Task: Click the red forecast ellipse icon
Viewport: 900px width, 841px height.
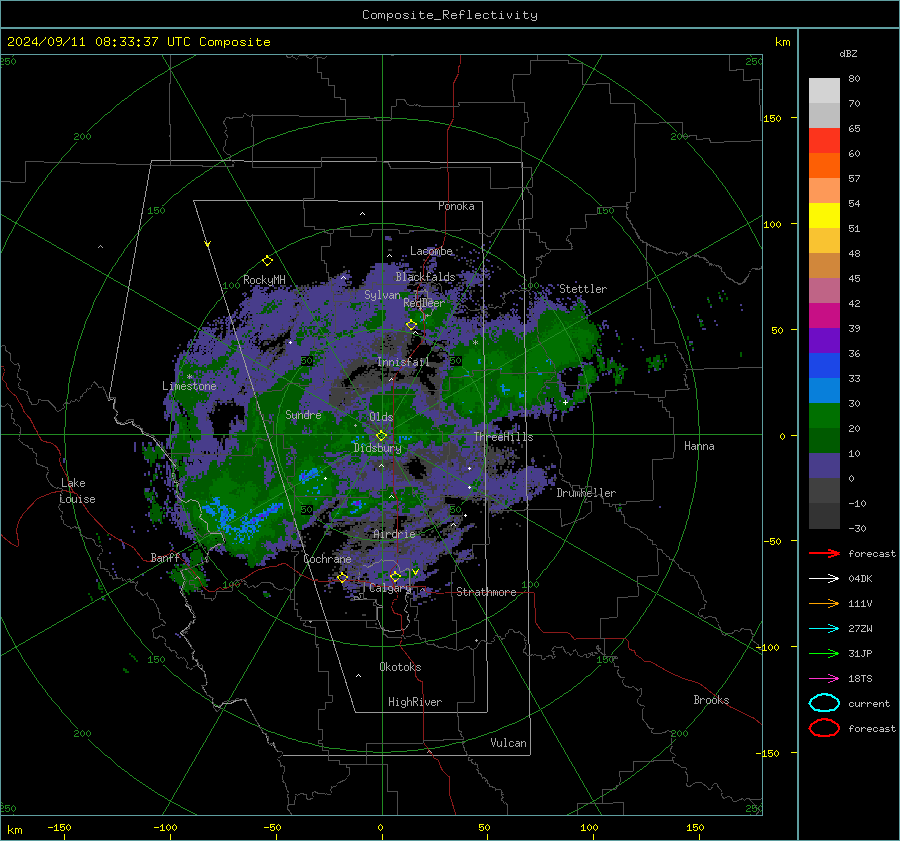Action: 824,728
